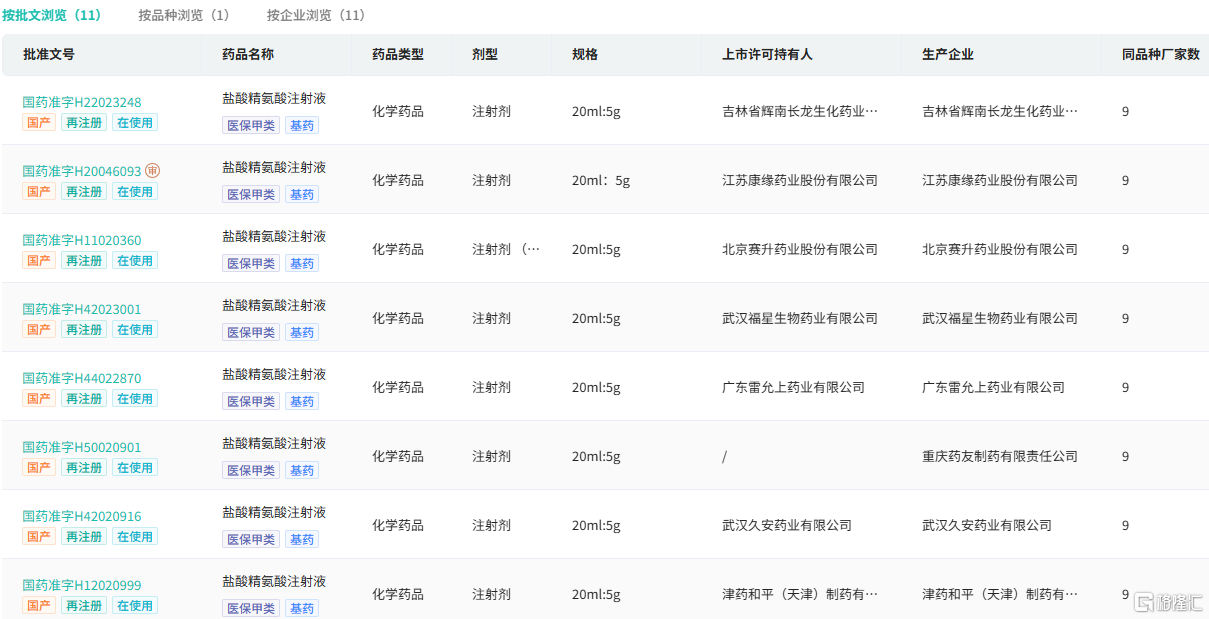This screenshot has width=1209, height=619.
Task: Click specification 20ml：5g in 江苏康缘 row
Action: coord(601,181)
